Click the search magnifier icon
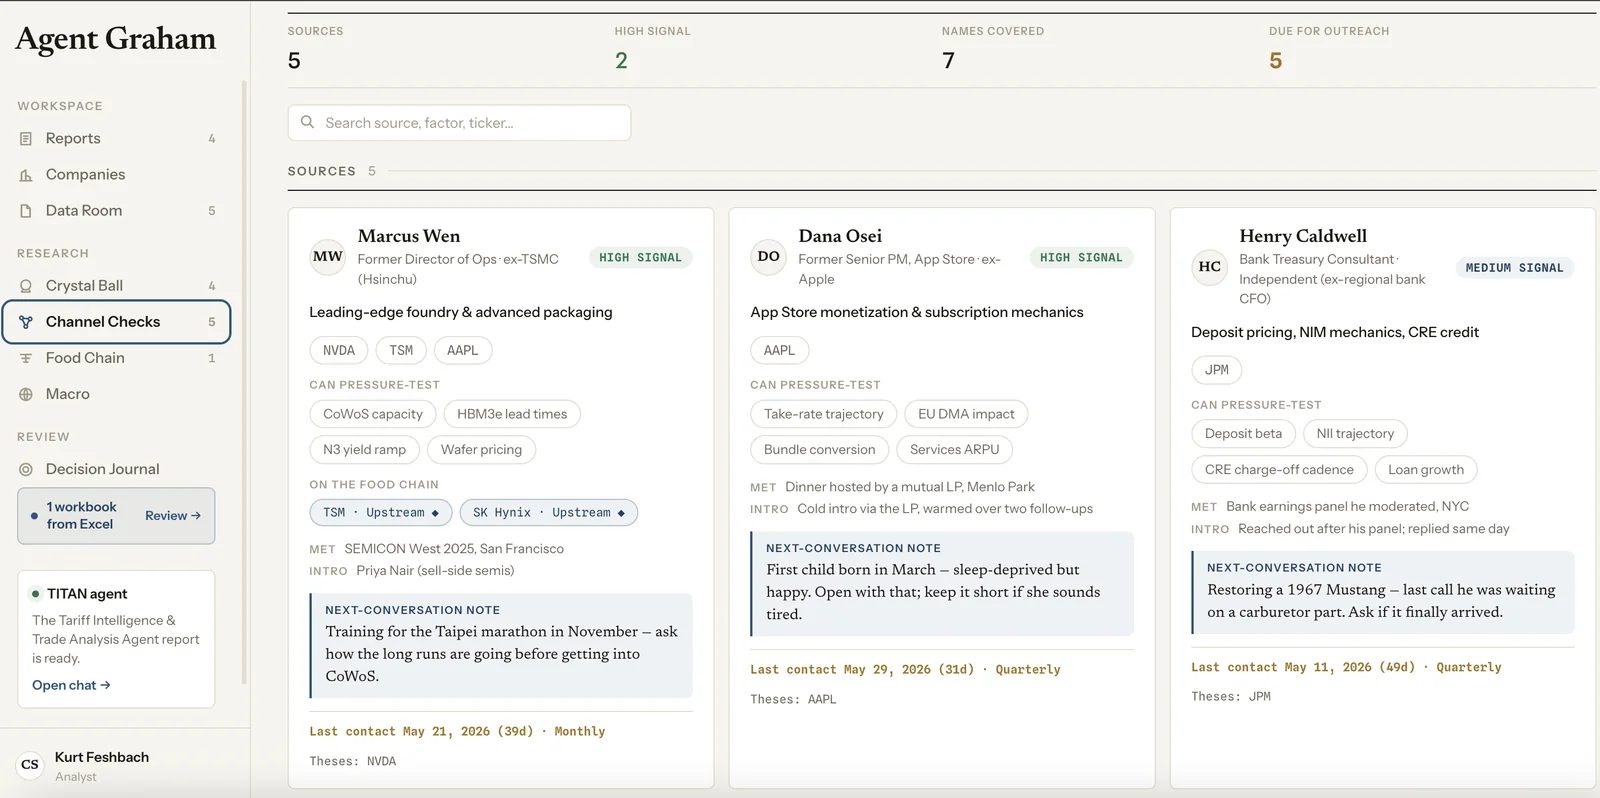This screenshot has height=798, width=1600. (x=308, y=122)
